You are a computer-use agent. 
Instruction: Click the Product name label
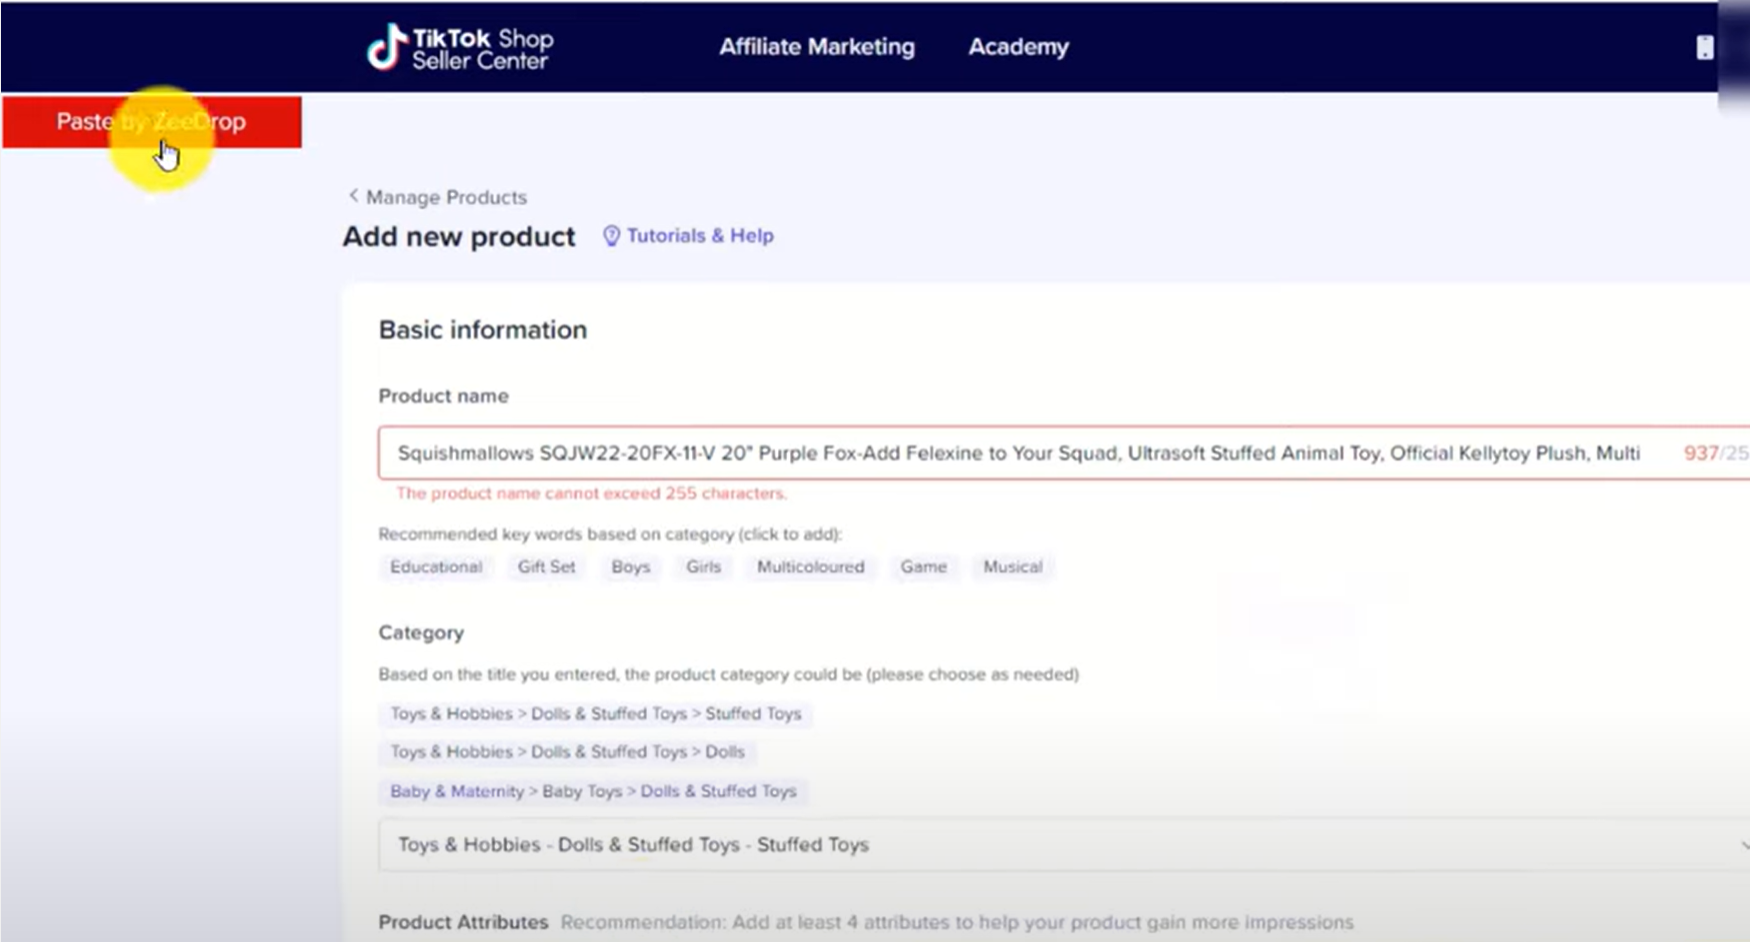tap(443, 396)
